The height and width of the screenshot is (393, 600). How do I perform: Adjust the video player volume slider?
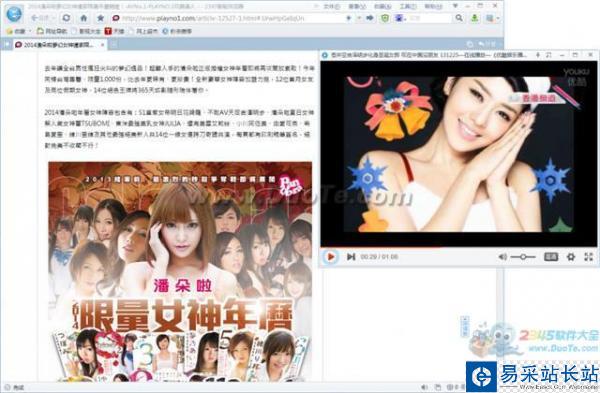tap(523, 257)
